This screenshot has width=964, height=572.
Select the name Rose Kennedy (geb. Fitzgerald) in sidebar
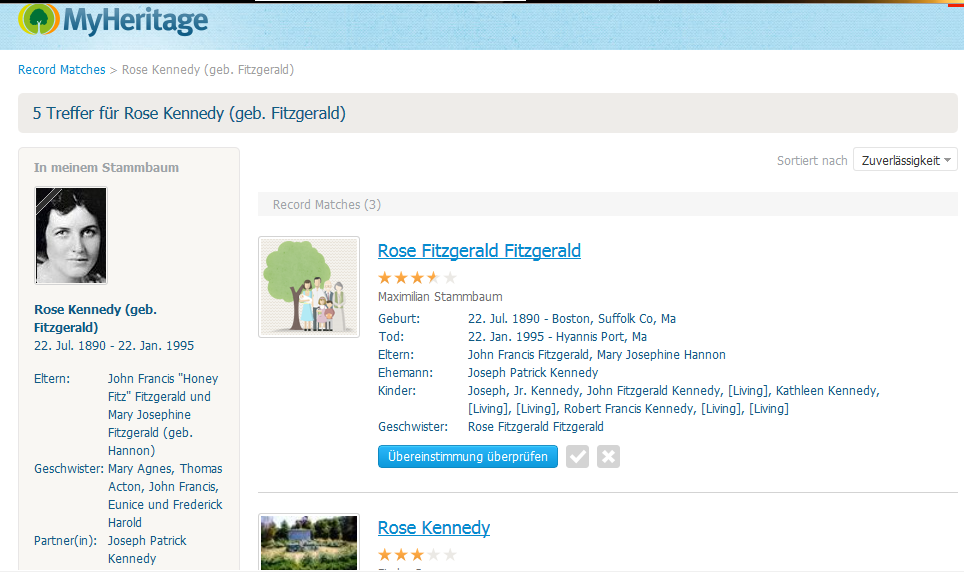(95, 318)
